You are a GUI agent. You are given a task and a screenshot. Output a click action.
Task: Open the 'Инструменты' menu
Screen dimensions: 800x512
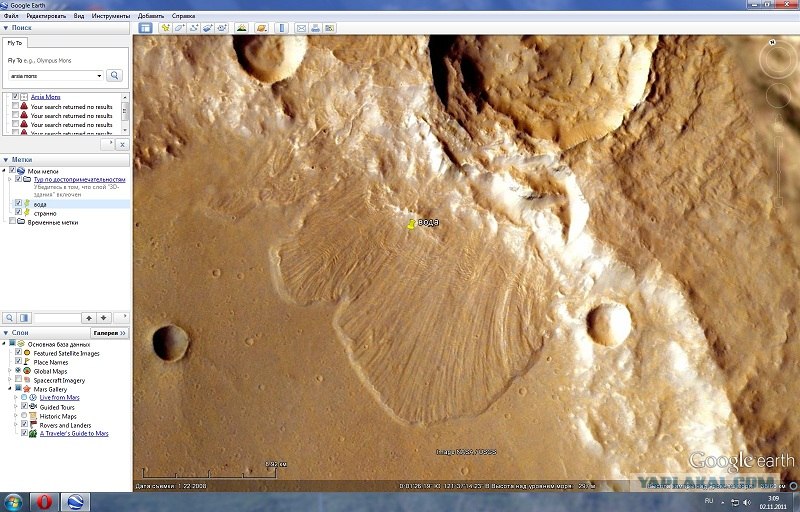point(111,16)
